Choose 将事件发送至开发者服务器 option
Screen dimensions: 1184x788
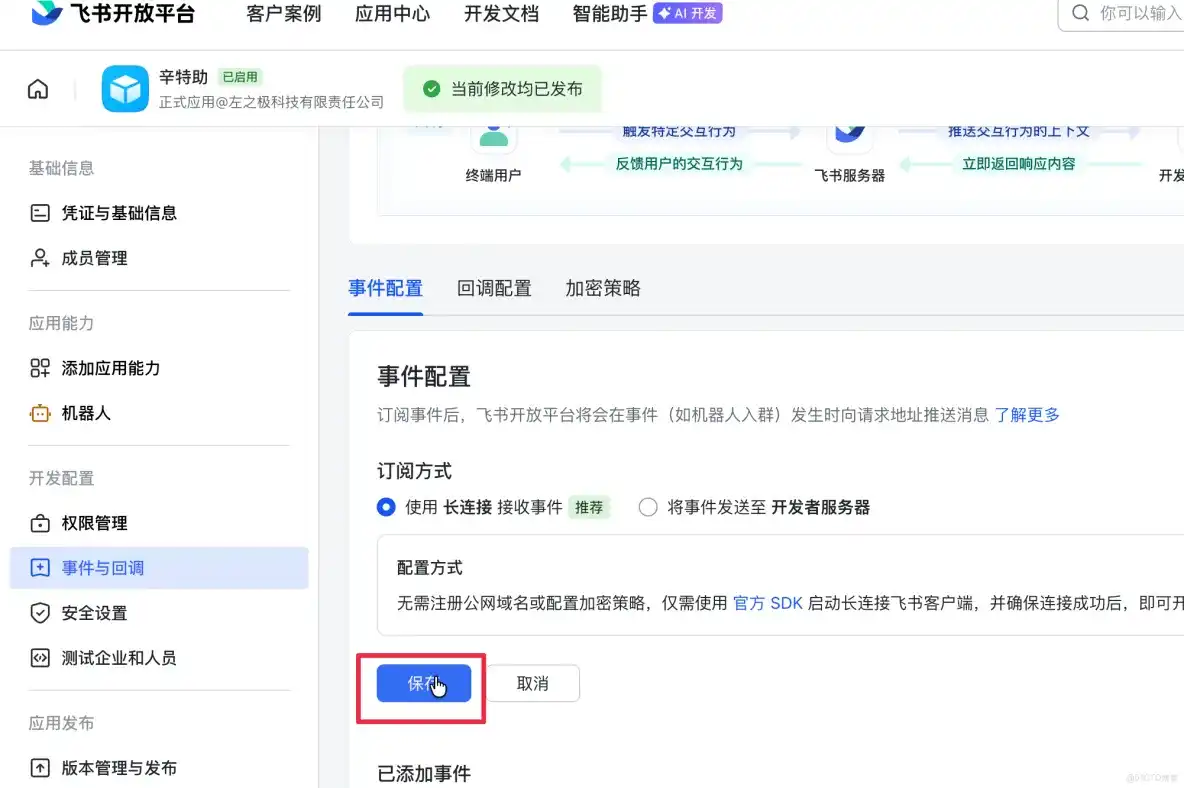[648, 507]
